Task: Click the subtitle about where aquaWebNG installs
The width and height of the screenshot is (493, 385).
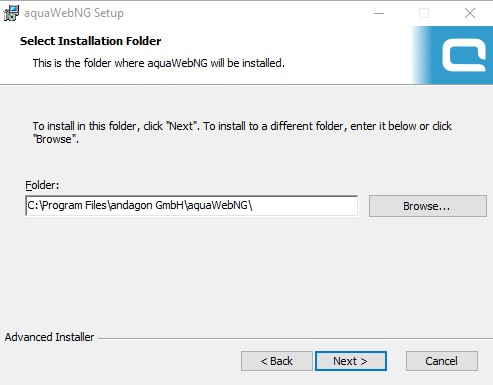Action: pyautogui.click(x=159, y=63)
